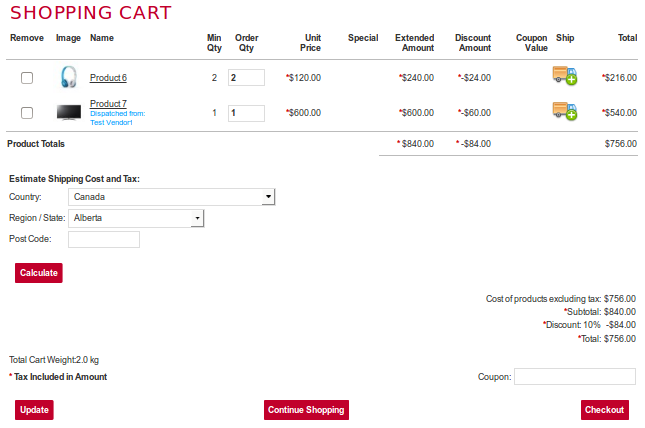This screenshot has height=428, width=645.
Task: Click the Product Totals extended amount $840.00
Action: pos(415,144)
